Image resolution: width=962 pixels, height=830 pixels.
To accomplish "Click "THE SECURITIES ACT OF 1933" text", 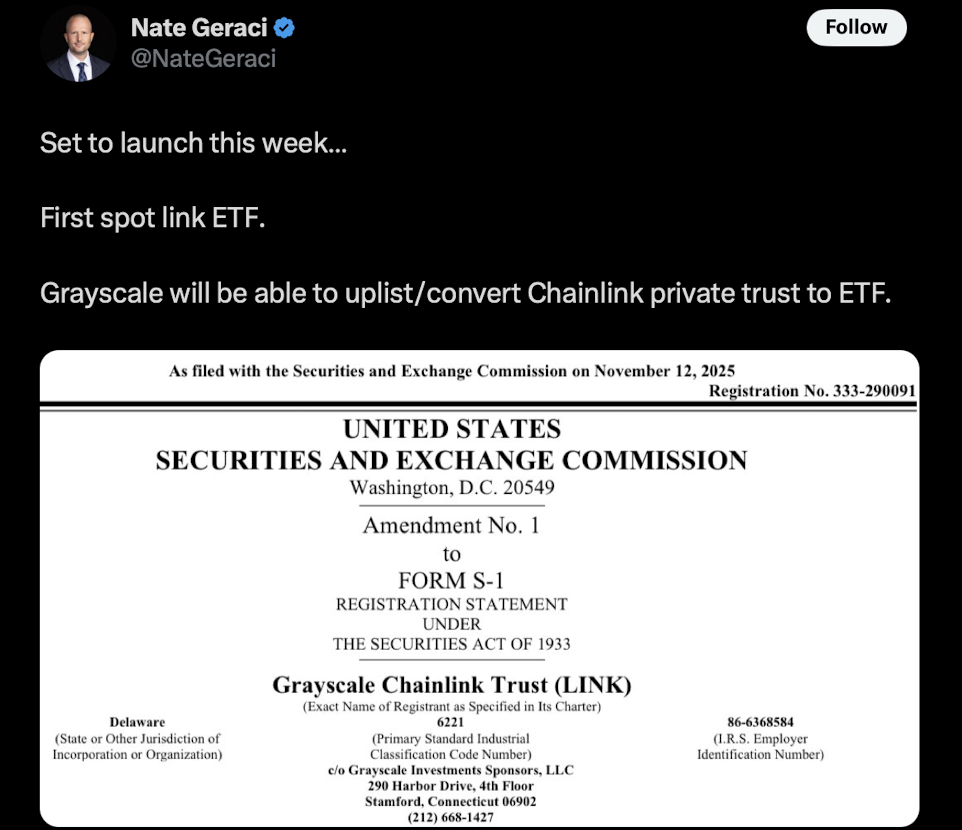I will coord(452,644).
